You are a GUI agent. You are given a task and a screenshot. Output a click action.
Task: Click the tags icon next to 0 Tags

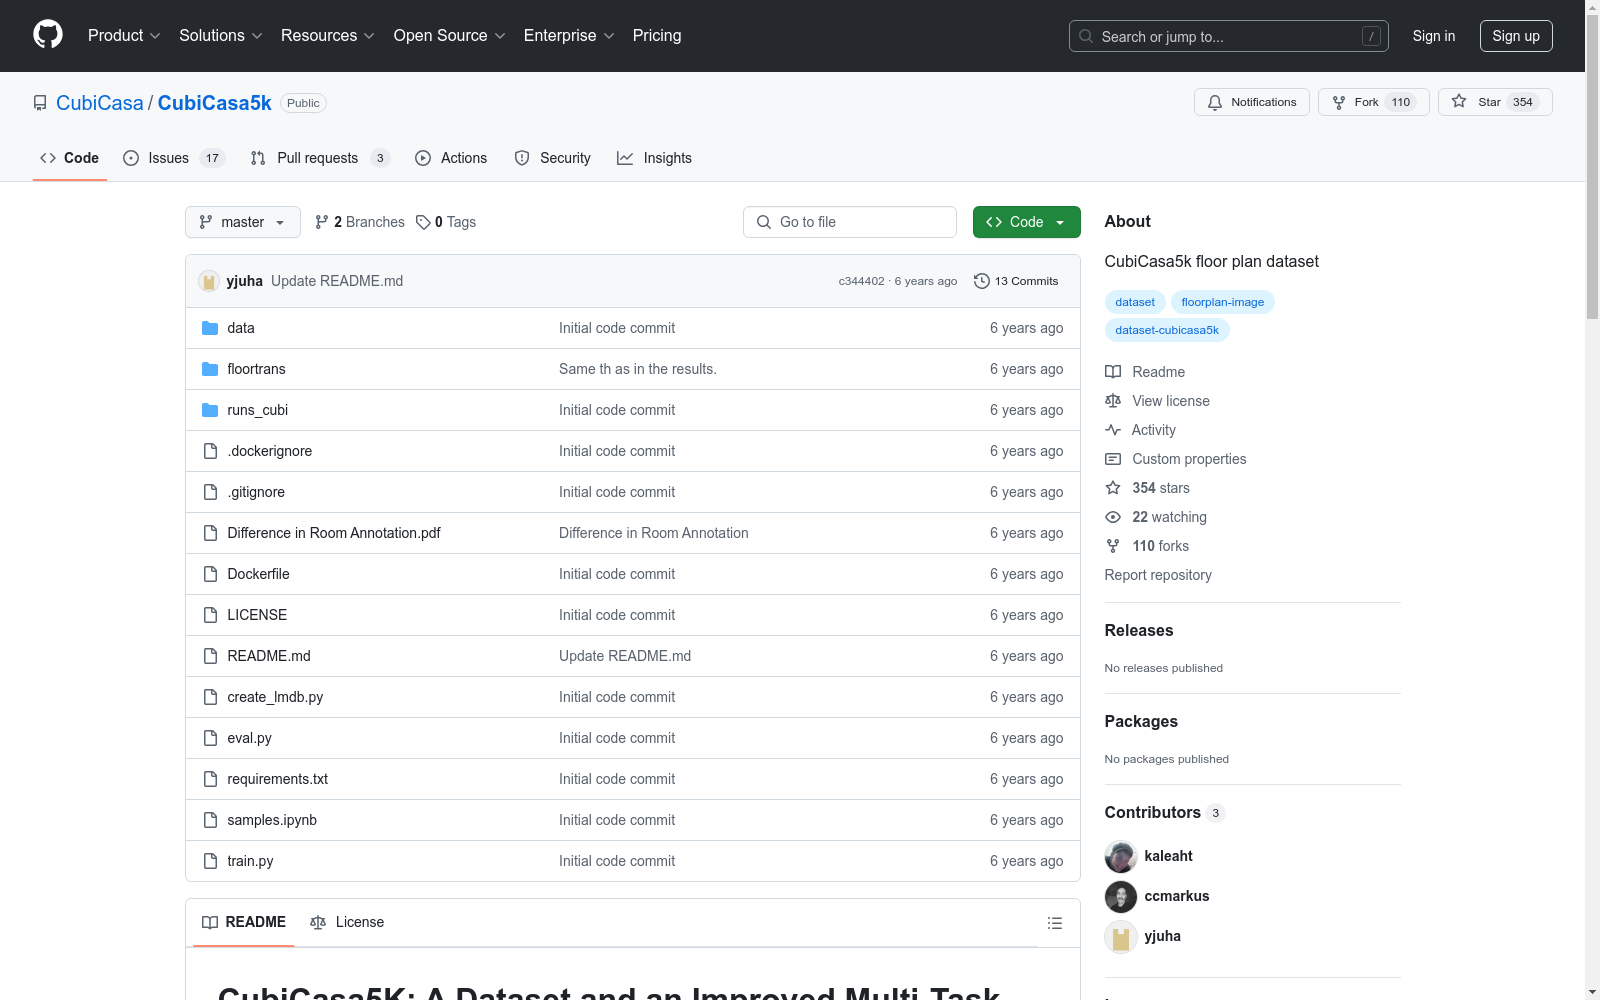[x=423, y=222]
